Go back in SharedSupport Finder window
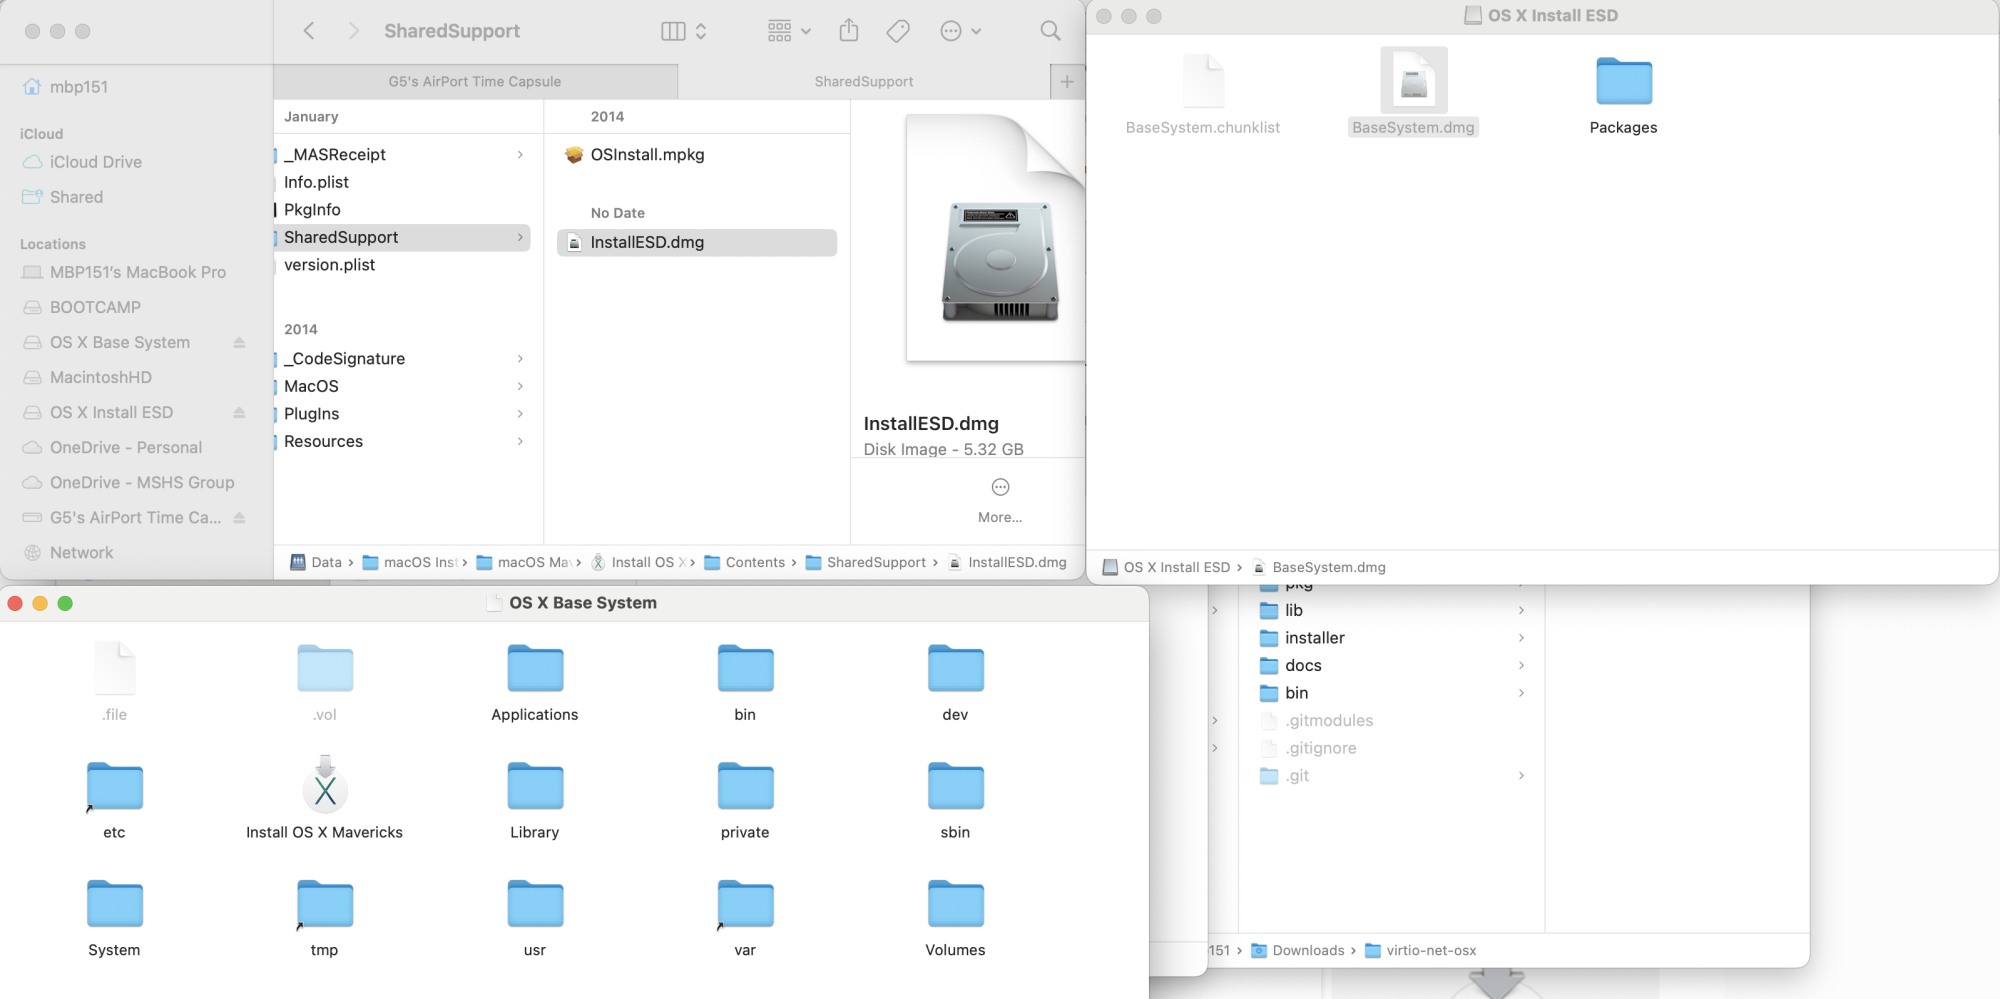Image resolution: width=2000 pixels, height=999 pixels. (309, 31)
